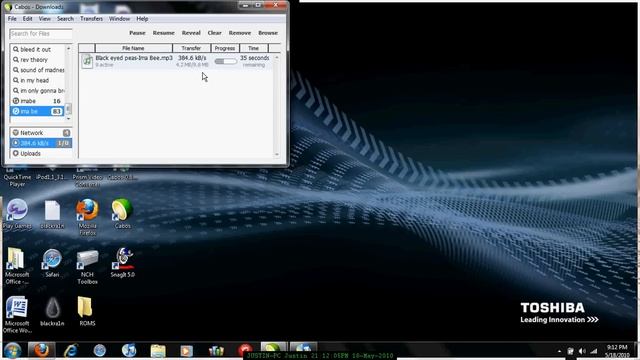The image size is (640, 360).
Task: Open the File menu in Cabos
Action: (12, 19)
